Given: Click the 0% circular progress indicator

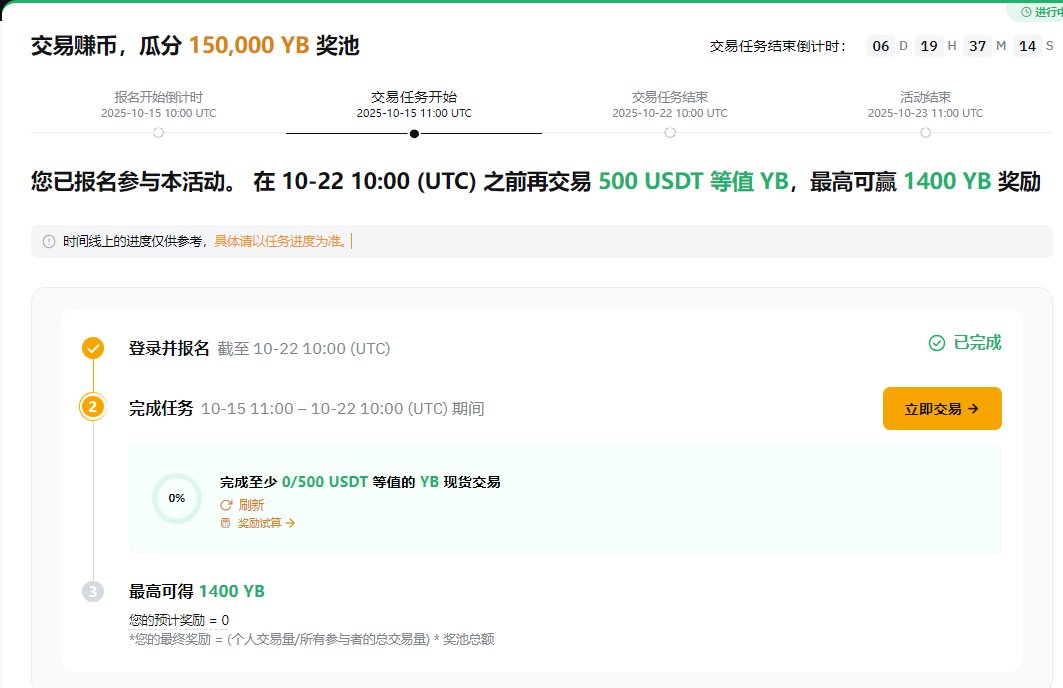Looking at the screenshot, I should tap(177, 498).
